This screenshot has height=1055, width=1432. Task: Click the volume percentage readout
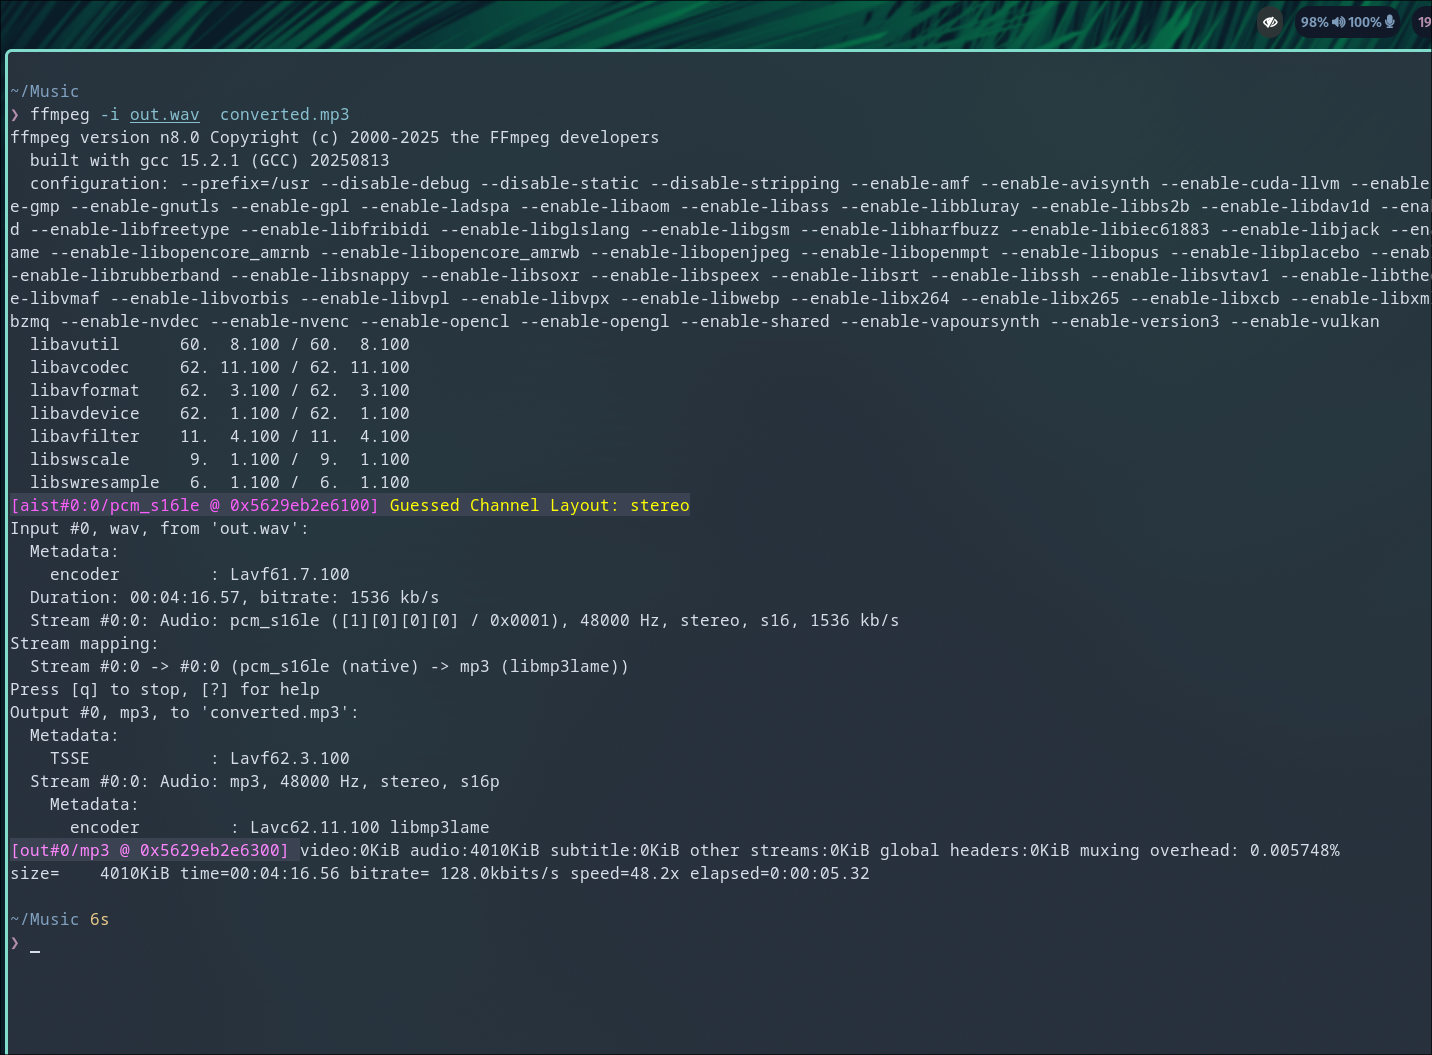click(x=1315, y=22)
